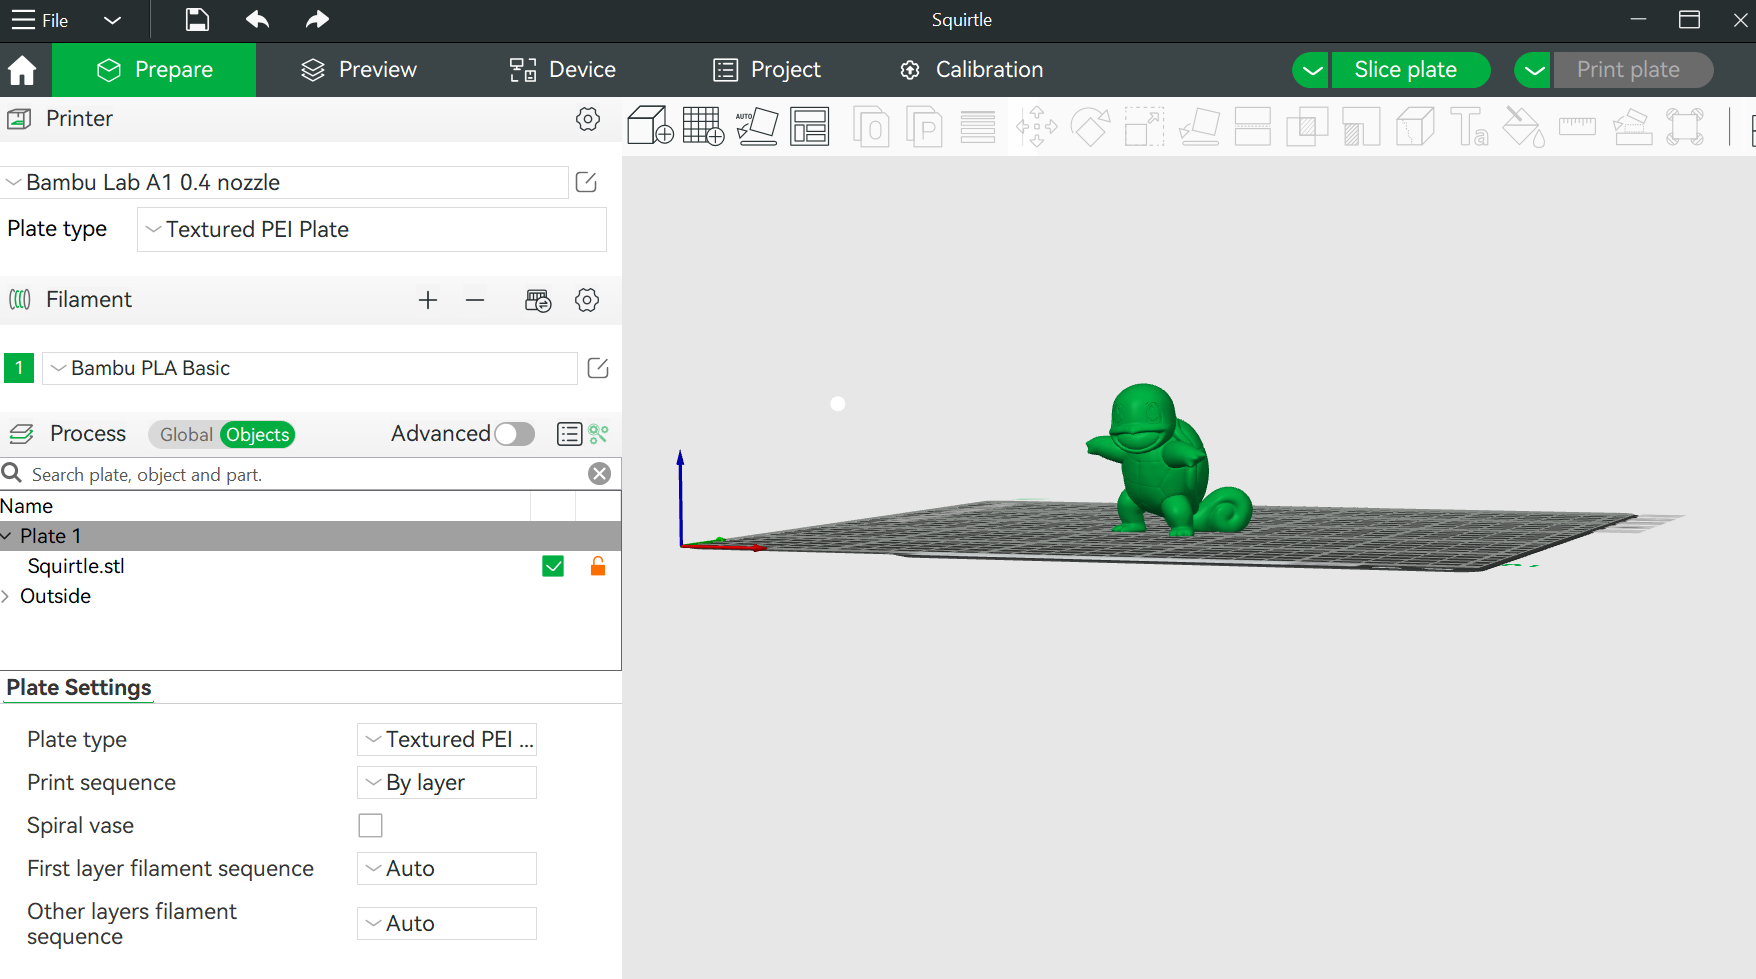Click the Slice plate button
Screen dimensions: 1756x979
(1411, 70)
